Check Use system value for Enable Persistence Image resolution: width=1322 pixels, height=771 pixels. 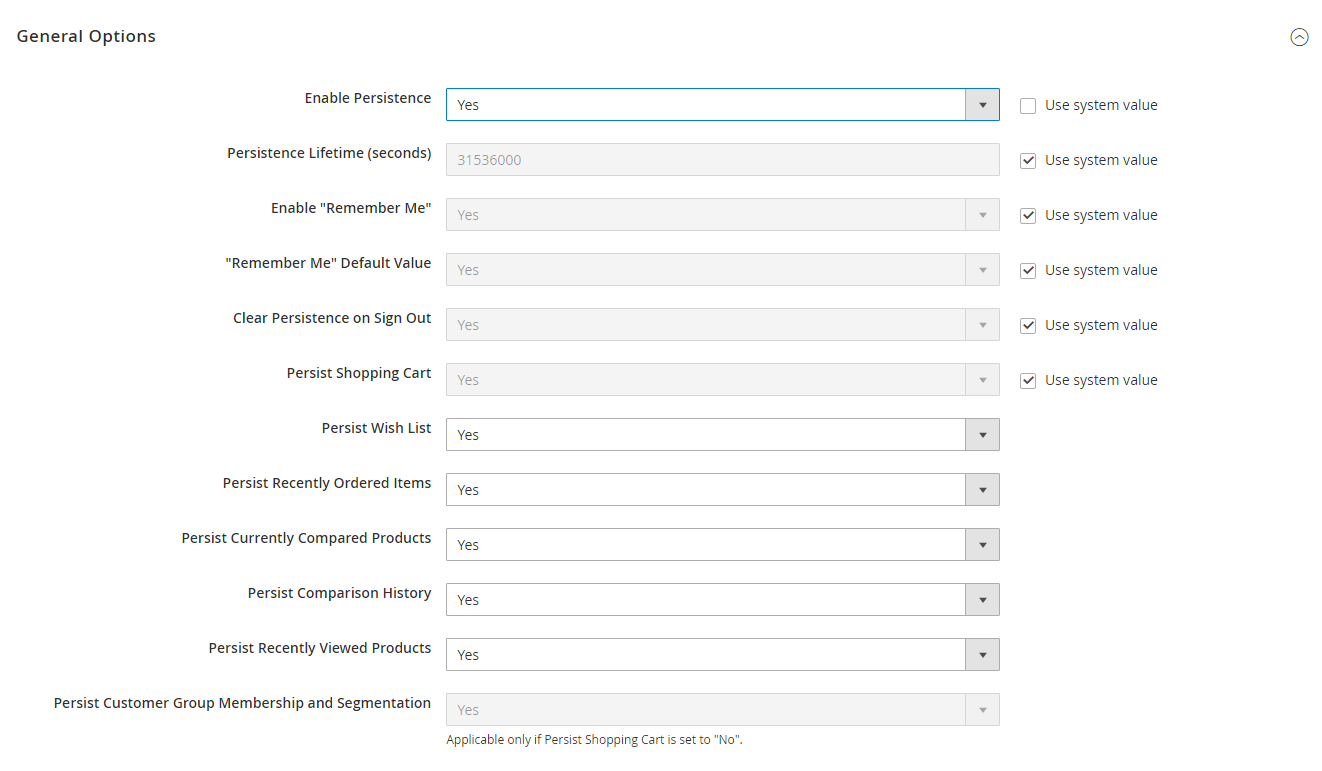(x=1028, y=105)
